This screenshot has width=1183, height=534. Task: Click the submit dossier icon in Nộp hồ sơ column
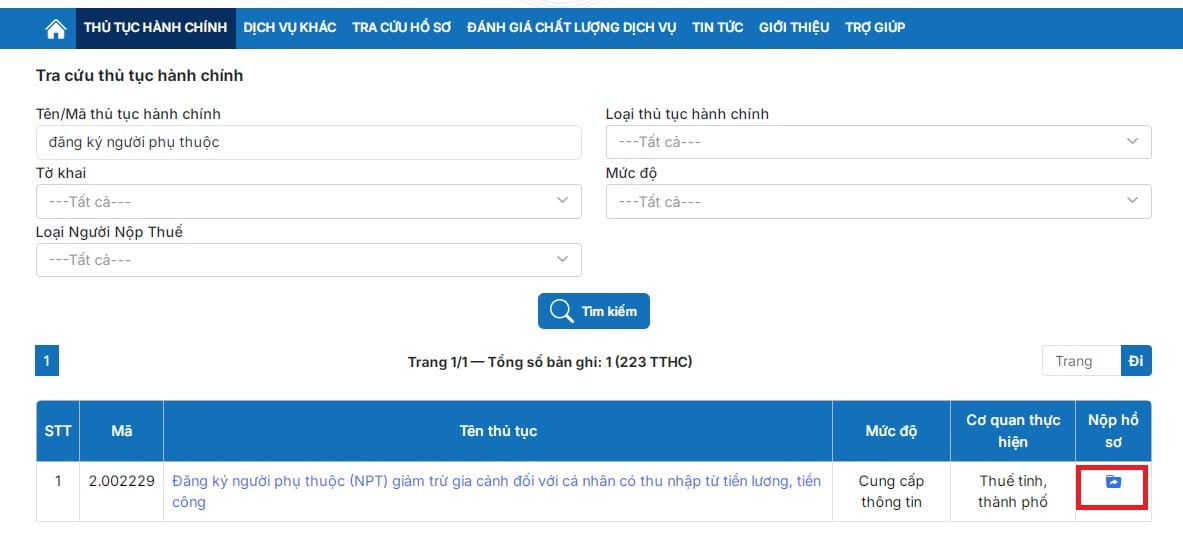(x=1113, y=482)
